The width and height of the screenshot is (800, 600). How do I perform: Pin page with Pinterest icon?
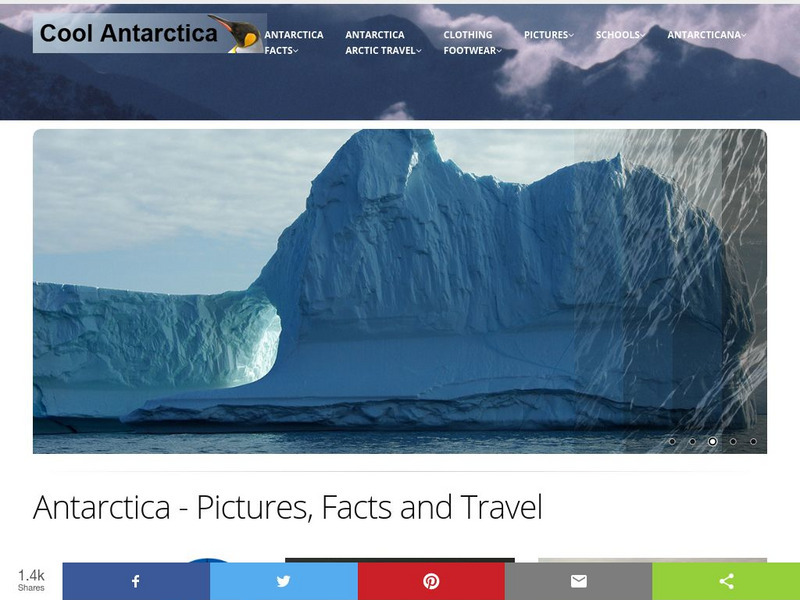pos(431,581)
